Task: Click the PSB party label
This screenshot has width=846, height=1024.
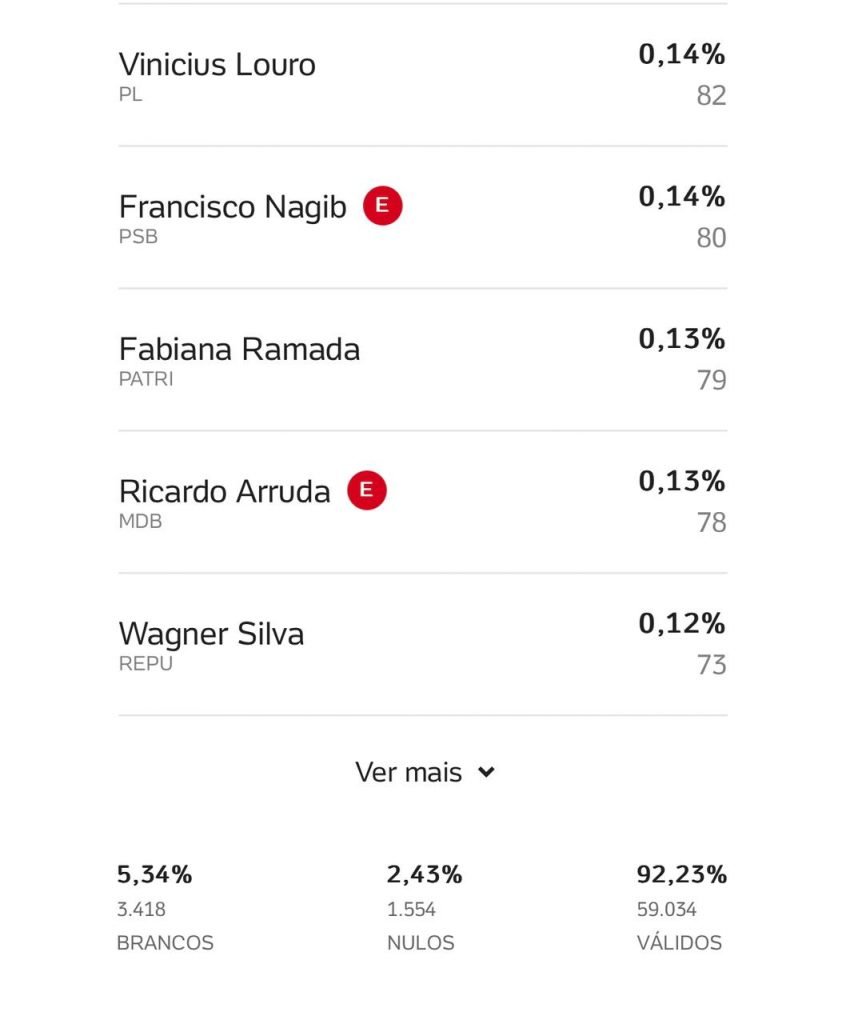Action: pos(138,236)
